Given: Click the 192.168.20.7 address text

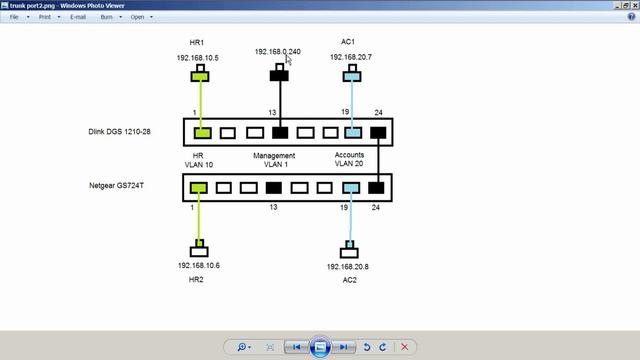Looking at the screenshot, I should pyautogui.click(x=351, y=57).
